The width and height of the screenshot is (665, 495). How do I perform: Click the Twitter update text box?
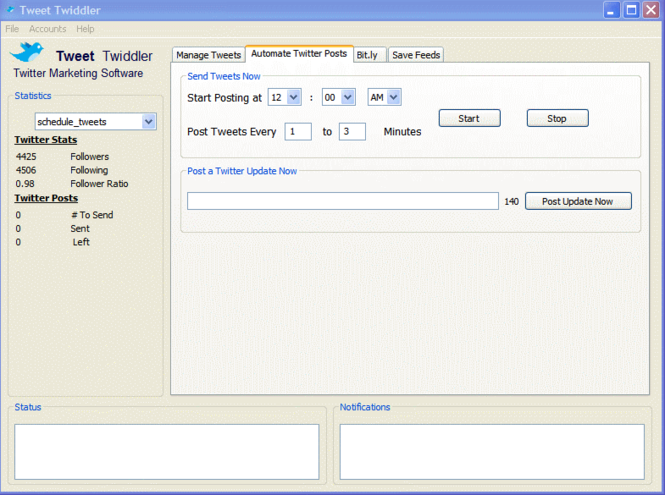[343, 201]
